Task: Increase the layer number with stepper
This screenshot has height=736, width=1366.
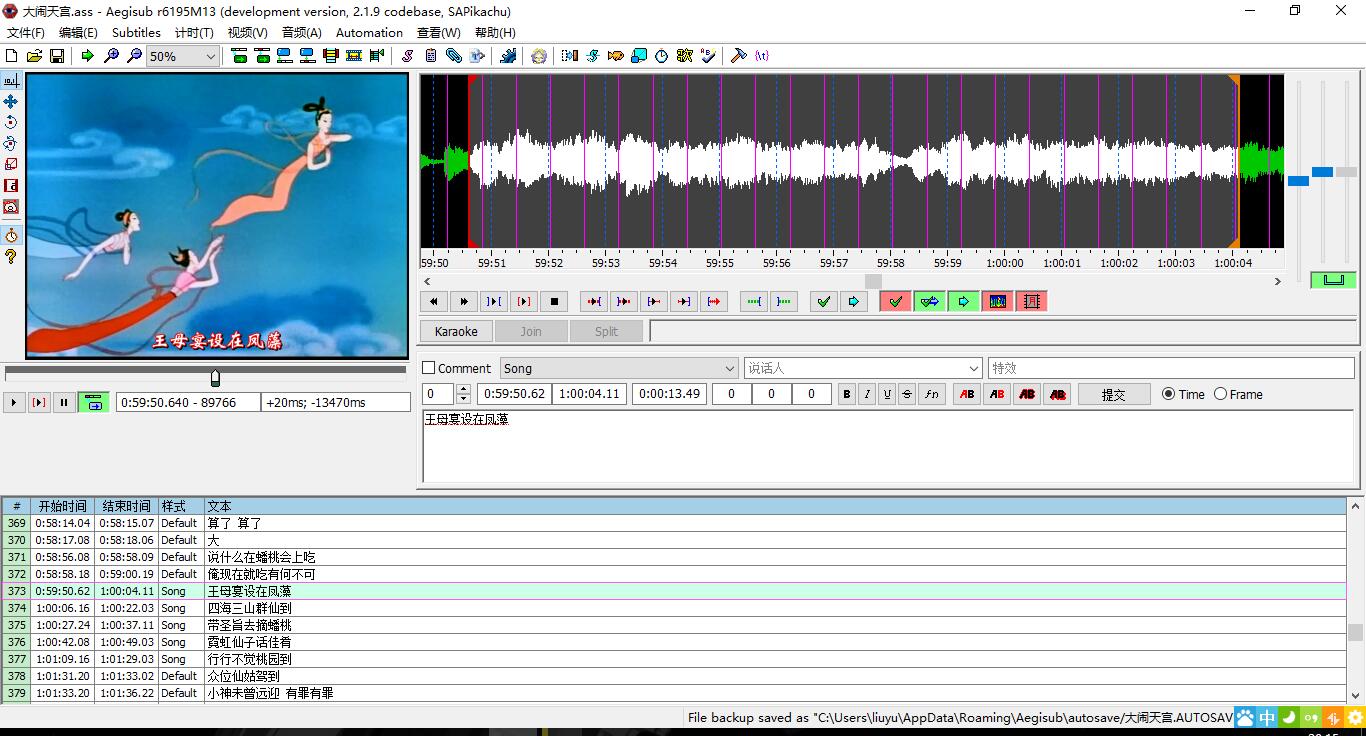Action: [463, 389]
